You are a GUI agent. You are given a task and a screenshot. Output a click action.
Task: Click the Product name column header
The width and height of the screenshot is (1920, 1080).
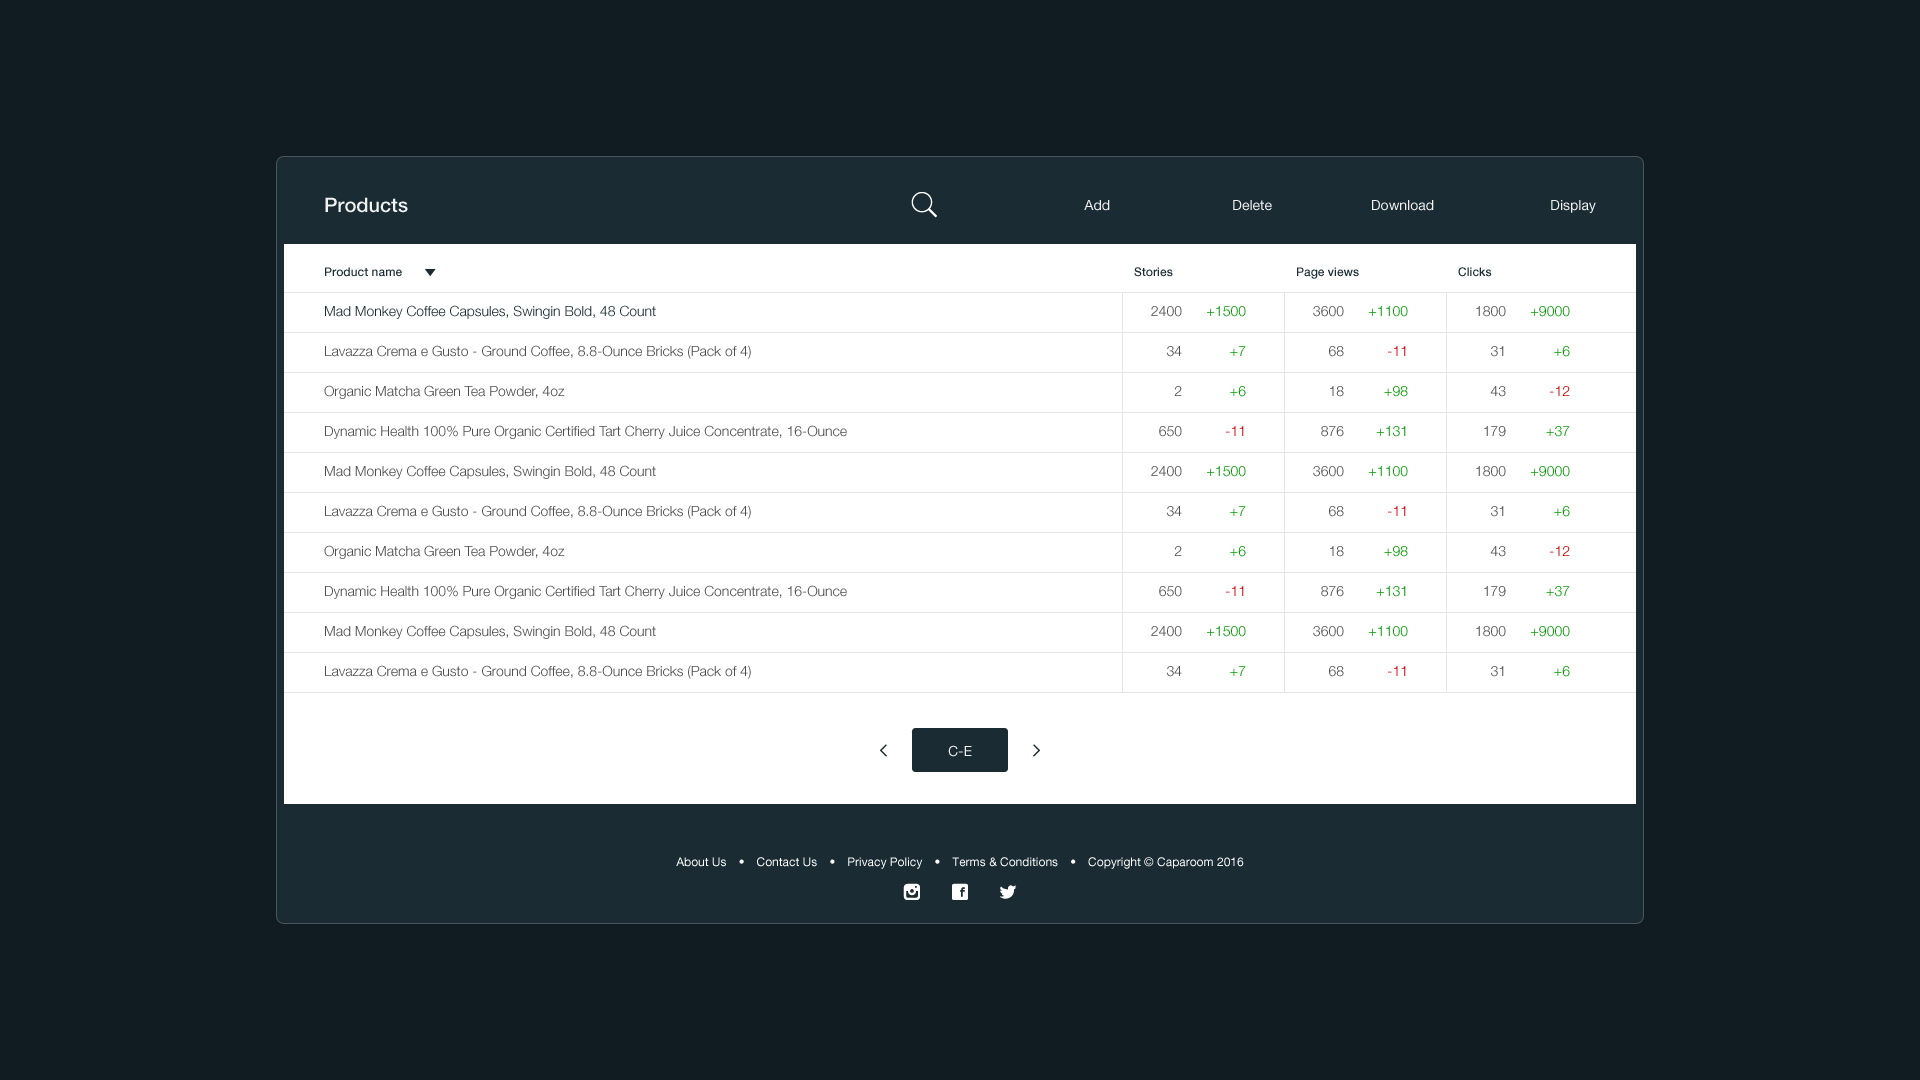[x=363, y=272]
